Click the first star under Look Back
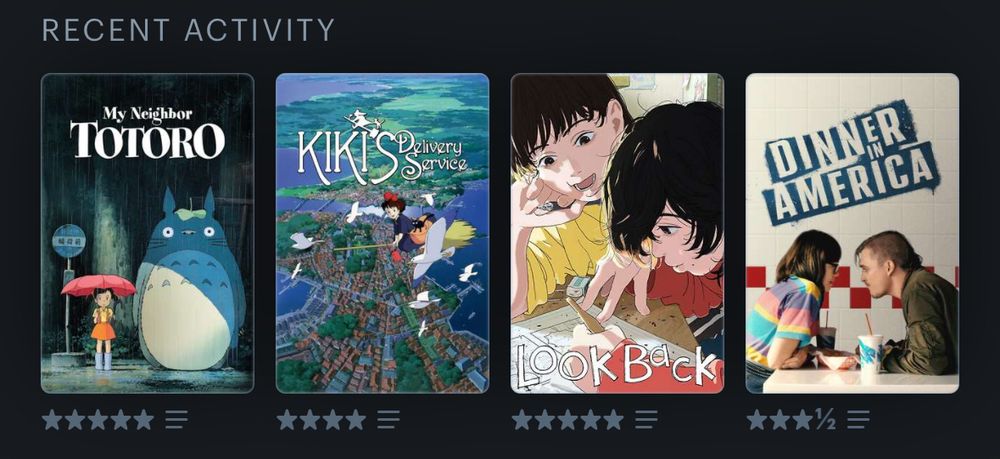1000x459 pixels. [x=522, y=419]
